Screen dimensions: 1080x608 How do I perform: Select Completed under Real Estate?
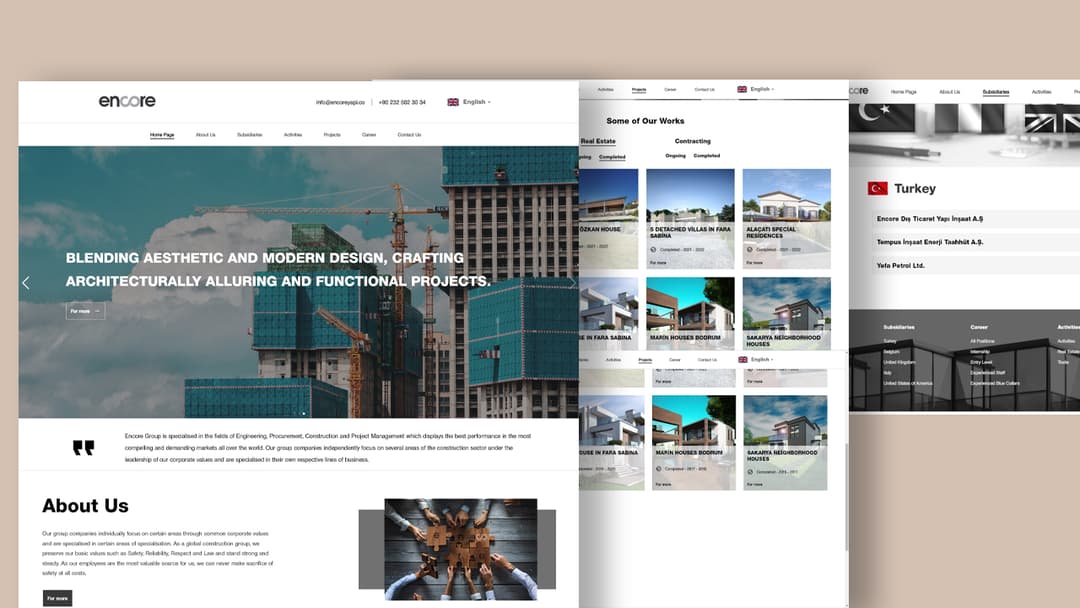pos(612,157)
